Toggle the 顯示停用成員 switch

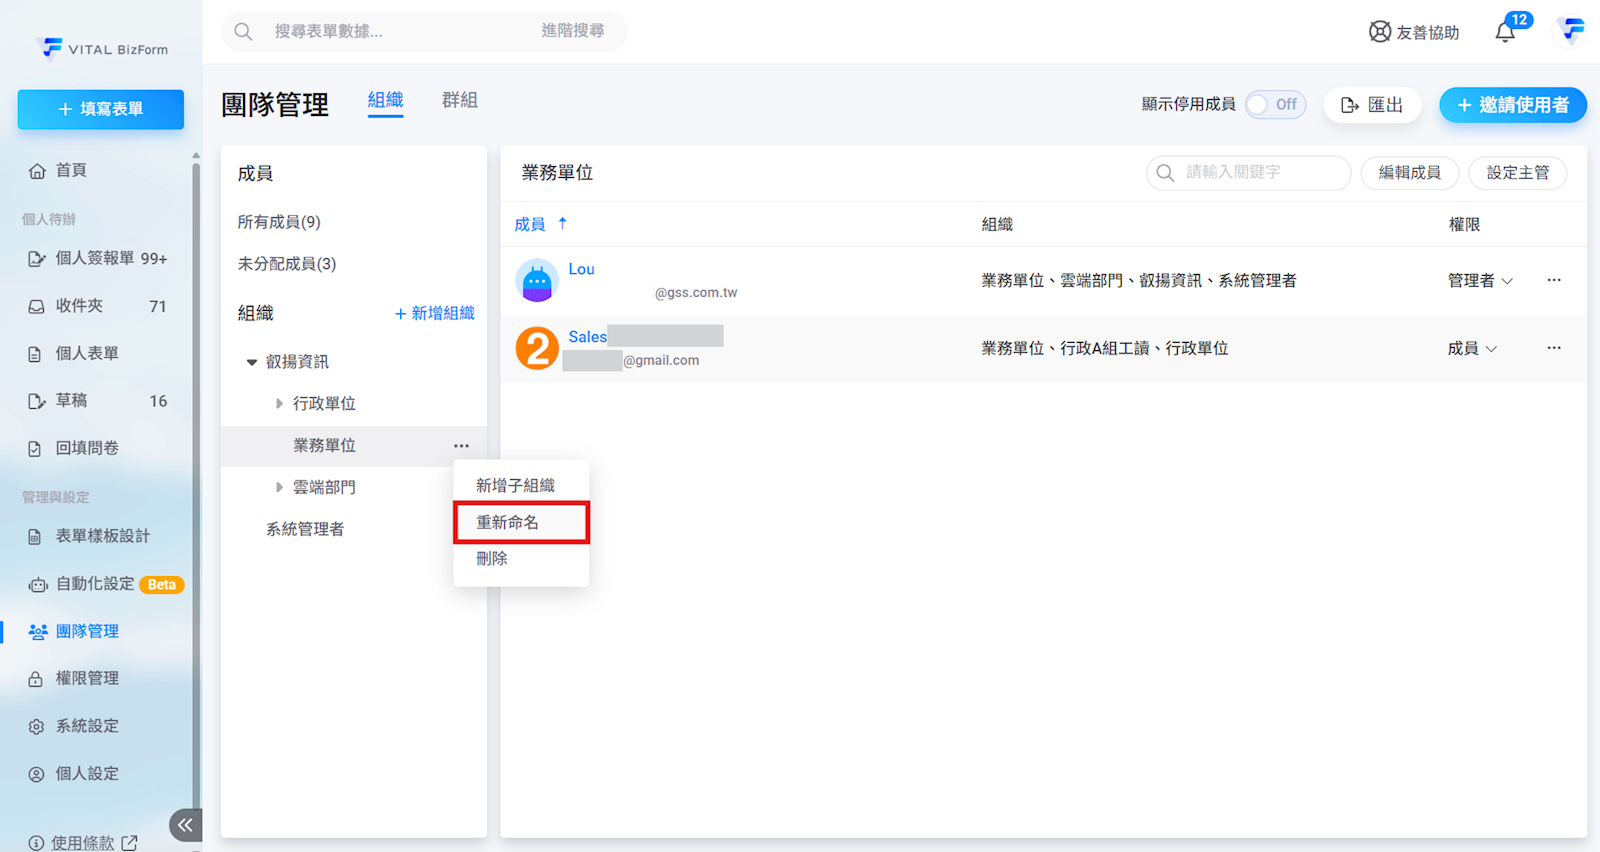click(x=1275, y=105)
